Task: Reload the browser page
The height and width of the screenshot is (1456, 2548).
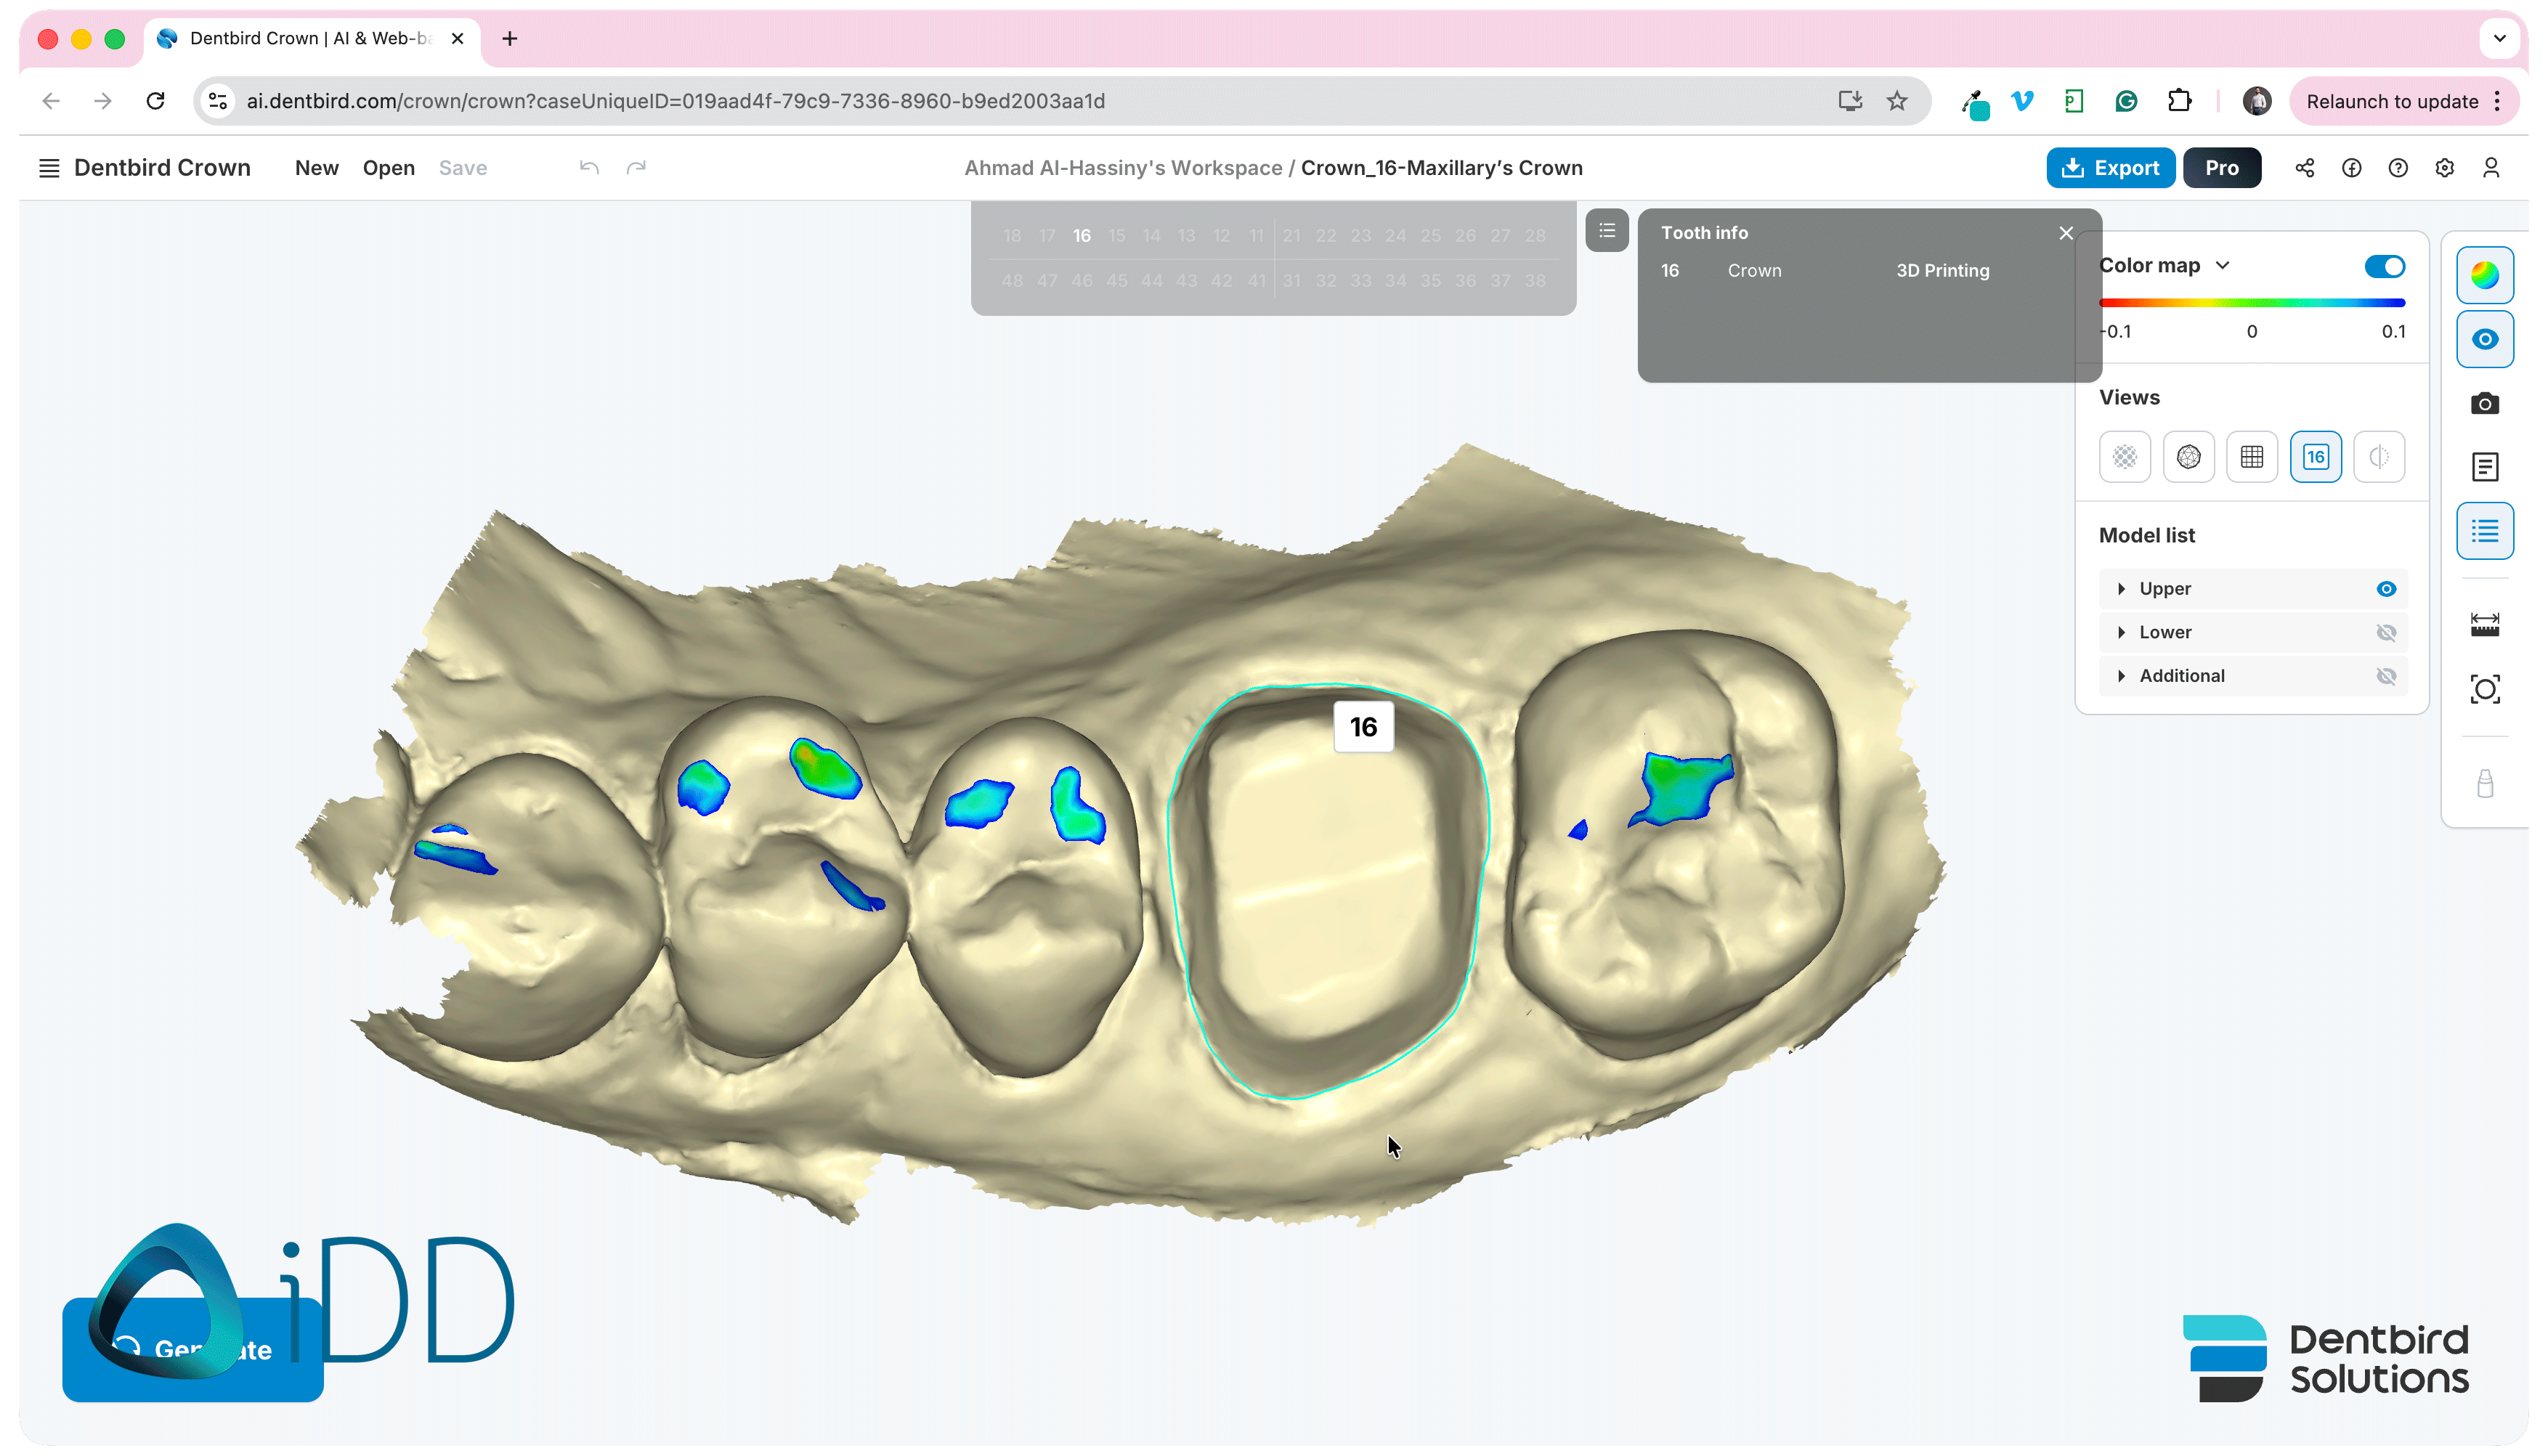Action: coord(155,101)
